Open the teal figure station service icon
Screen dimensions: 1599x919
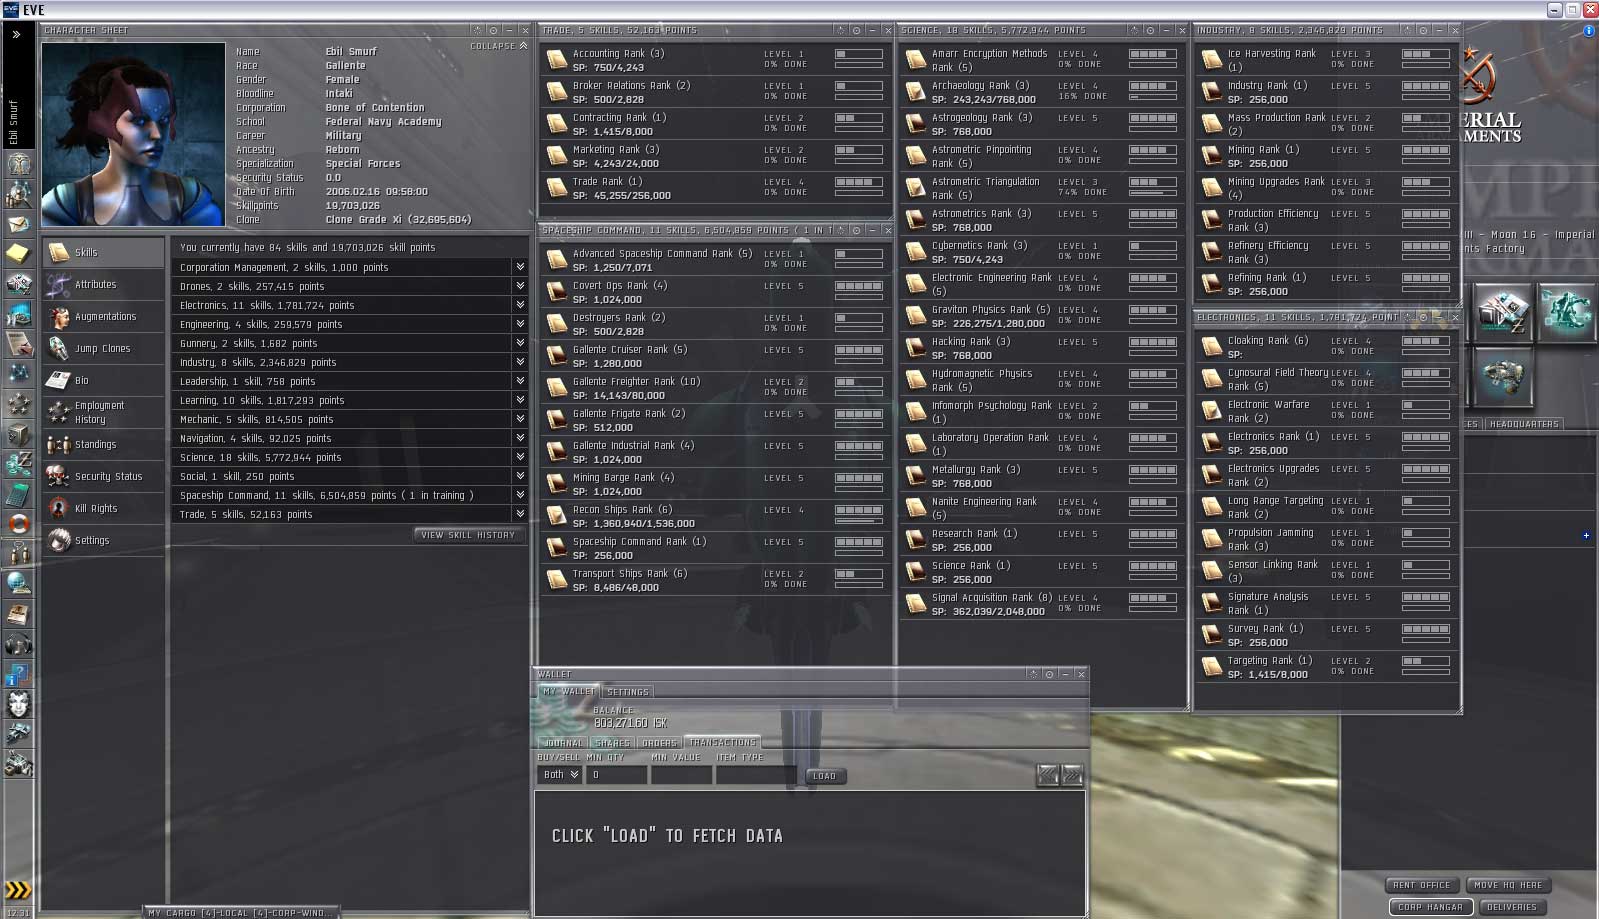pyautogui.click(x=1566, y=313)
